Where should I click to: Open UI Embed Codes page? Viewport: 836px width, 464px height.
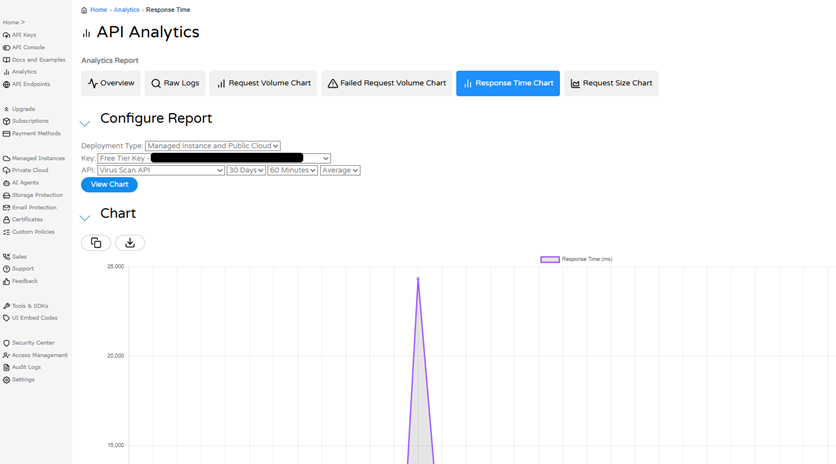[x=30, y=318]
